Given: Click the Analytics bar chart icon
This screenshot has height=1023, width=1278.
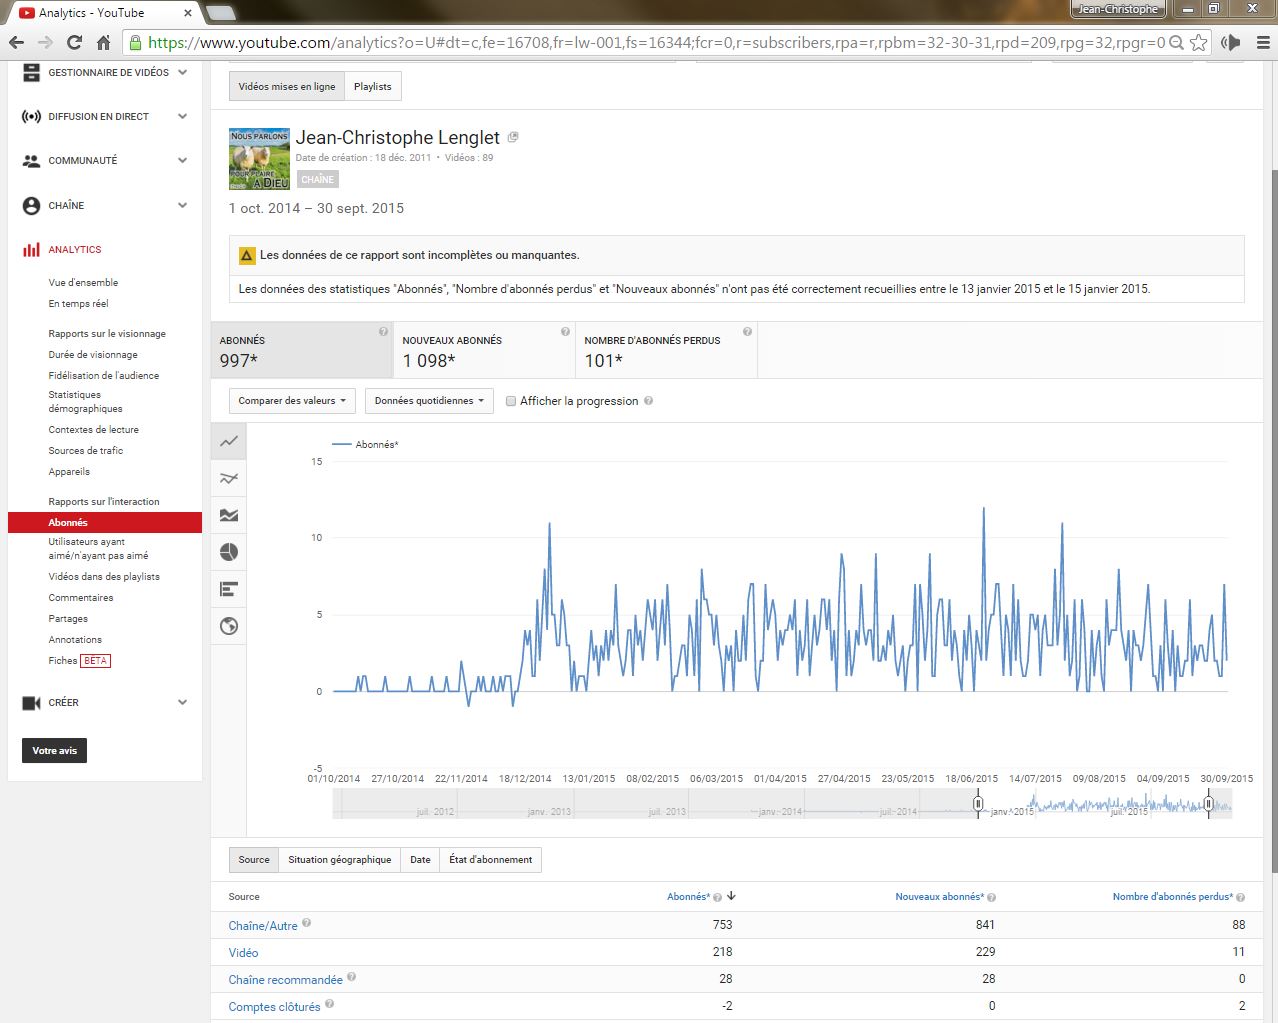Looking at the screenshot, I should coord(31,249).
